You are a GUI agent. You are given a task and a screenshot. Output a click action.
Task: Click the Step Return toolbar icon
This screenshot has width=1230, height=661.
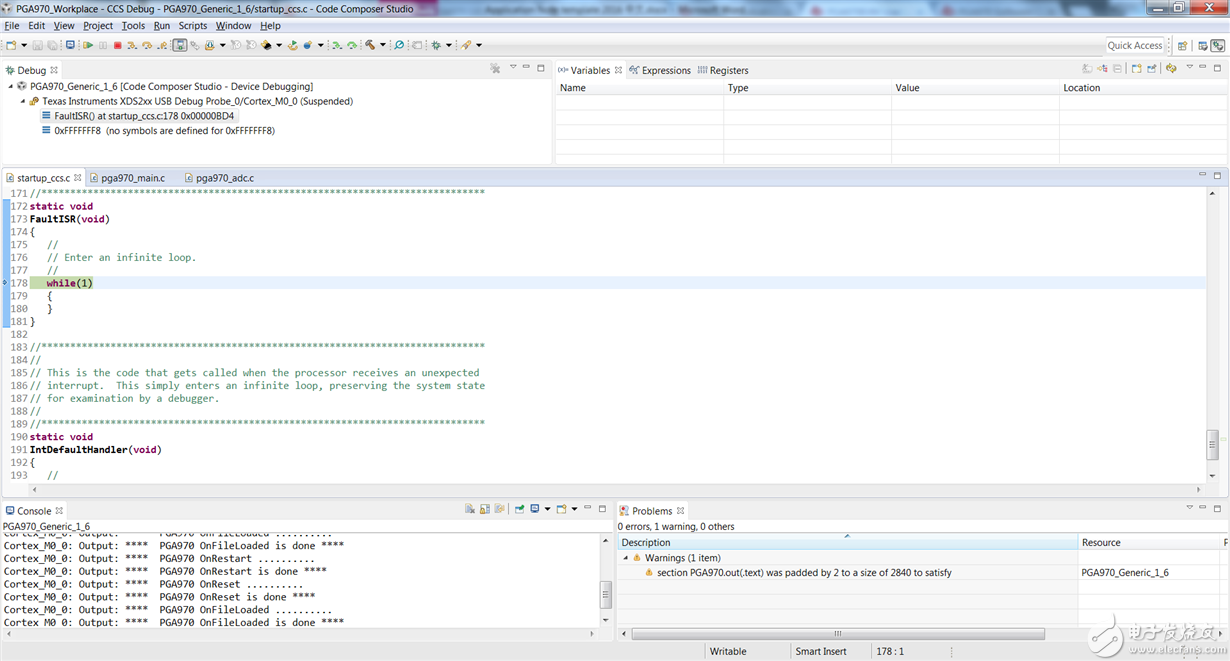point(163,45)
